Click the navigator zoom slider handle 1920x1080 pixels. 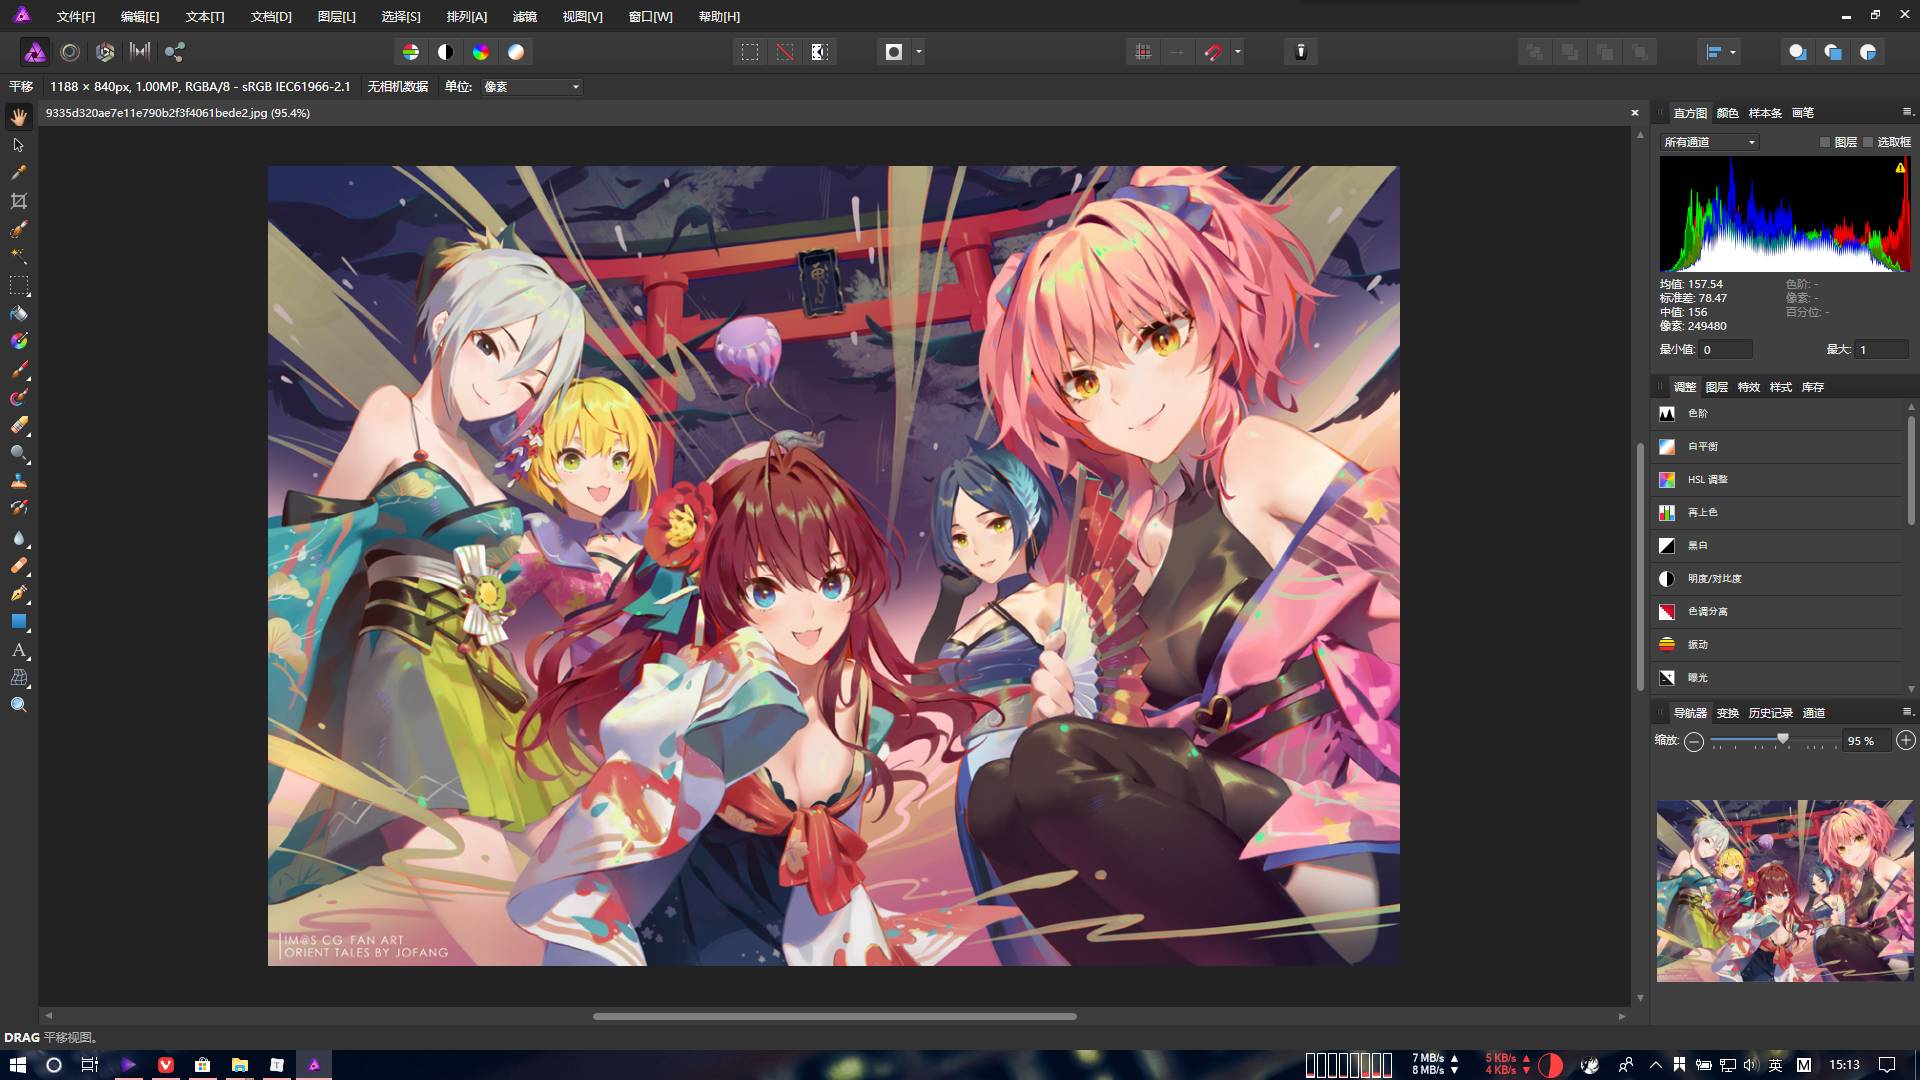pyautogui.click(x=1783, y=739)
